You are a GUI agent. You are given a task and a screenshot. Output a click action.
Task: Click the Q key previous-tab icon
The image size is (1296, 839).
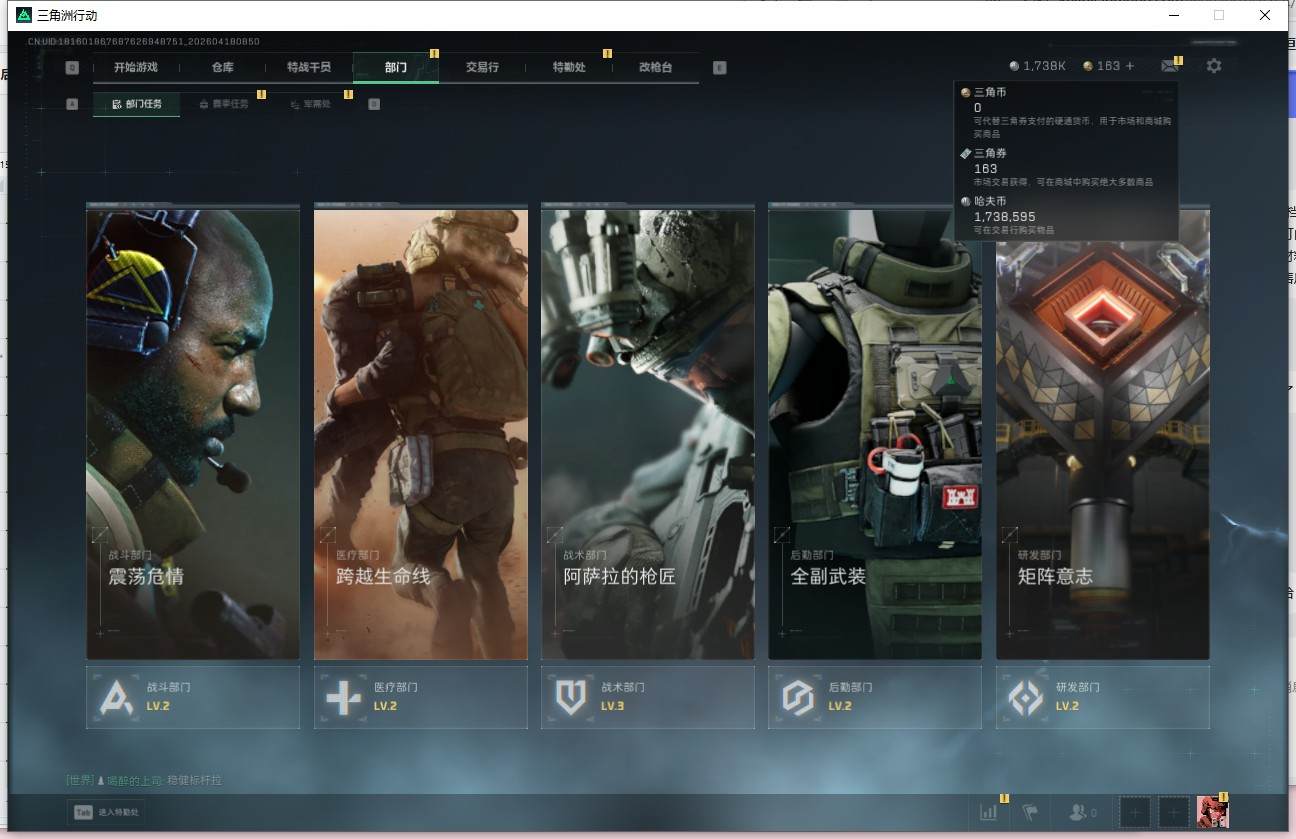[72, 68]
